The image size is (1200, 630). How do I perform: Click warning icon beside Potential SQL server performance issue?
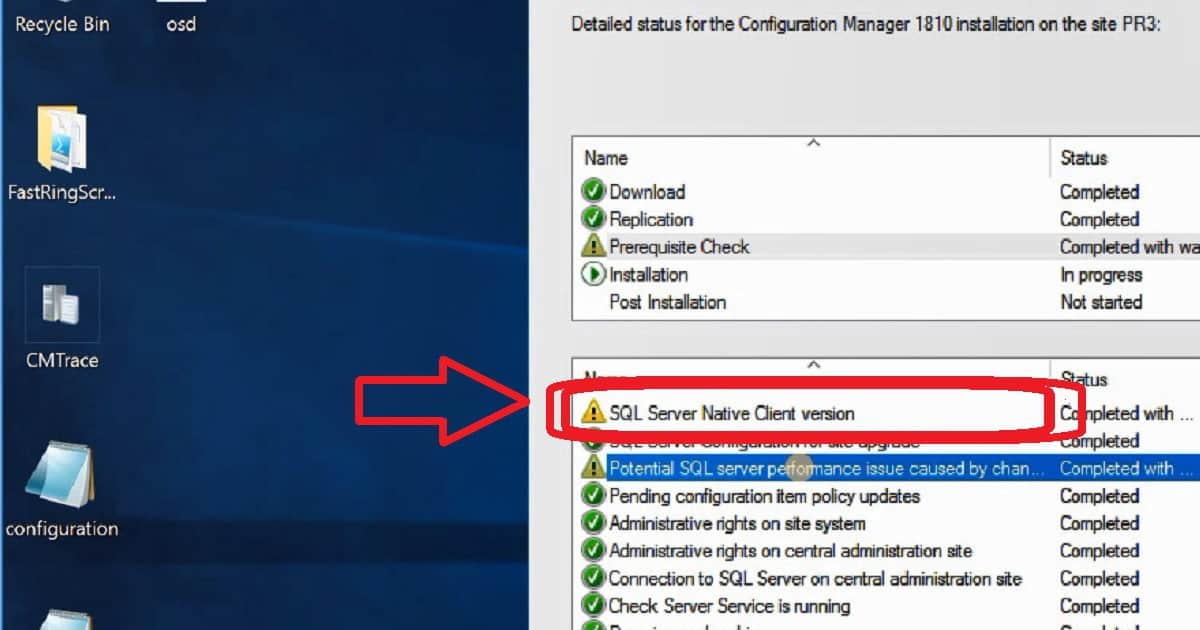[x=594, y=467]
